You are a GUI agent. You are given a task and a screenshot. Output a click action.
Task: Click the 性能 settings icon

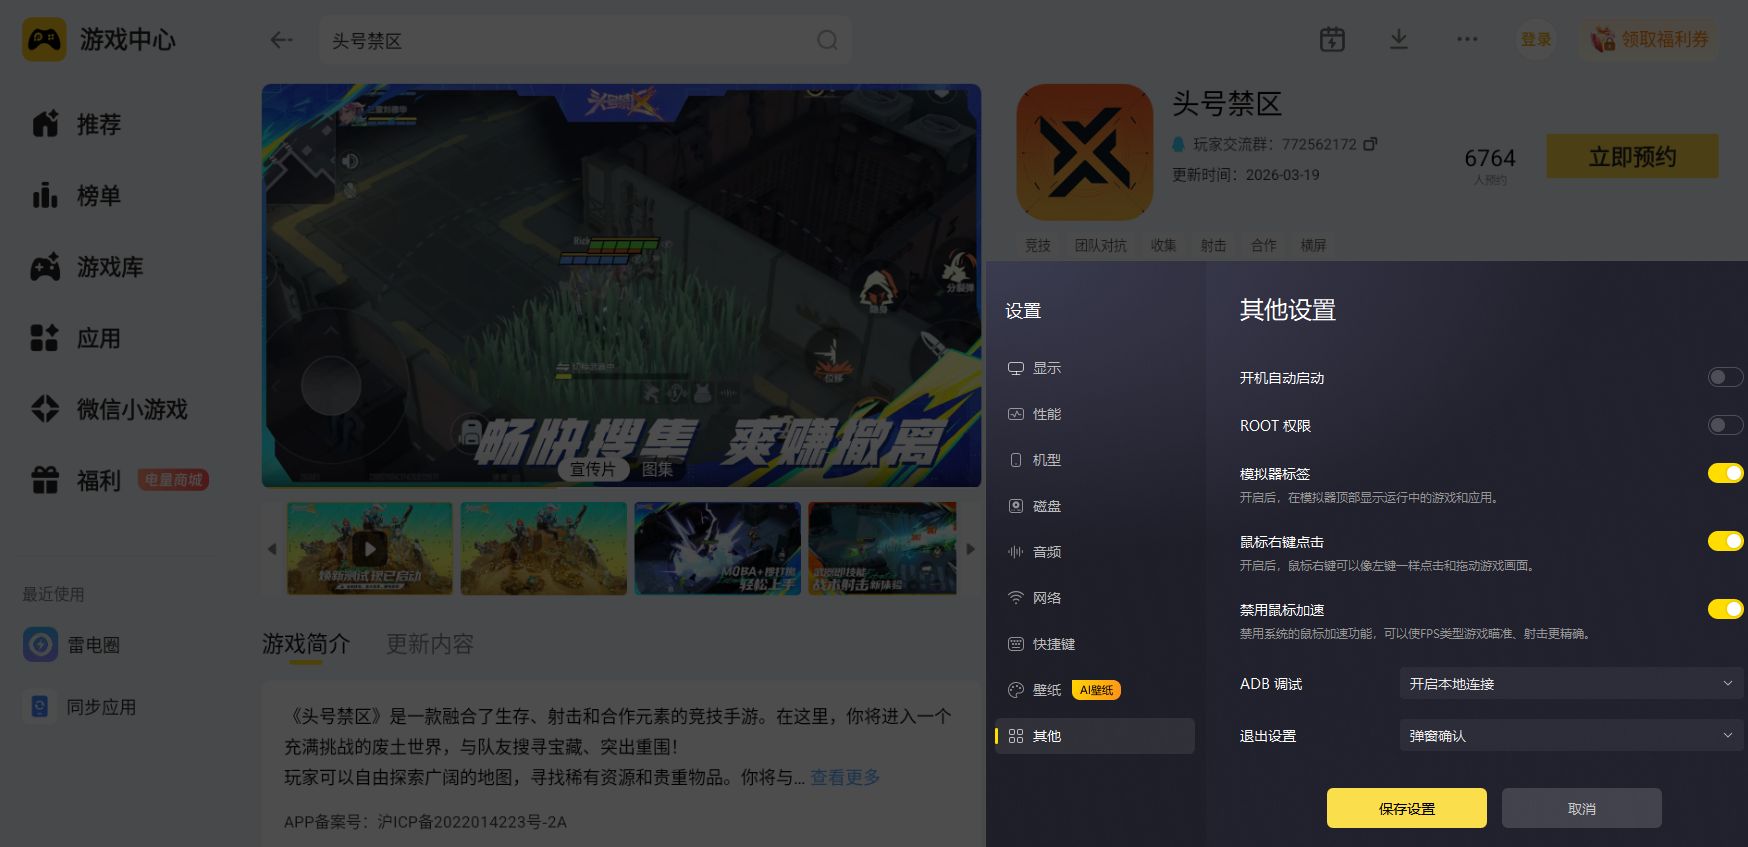point(1016,414)
